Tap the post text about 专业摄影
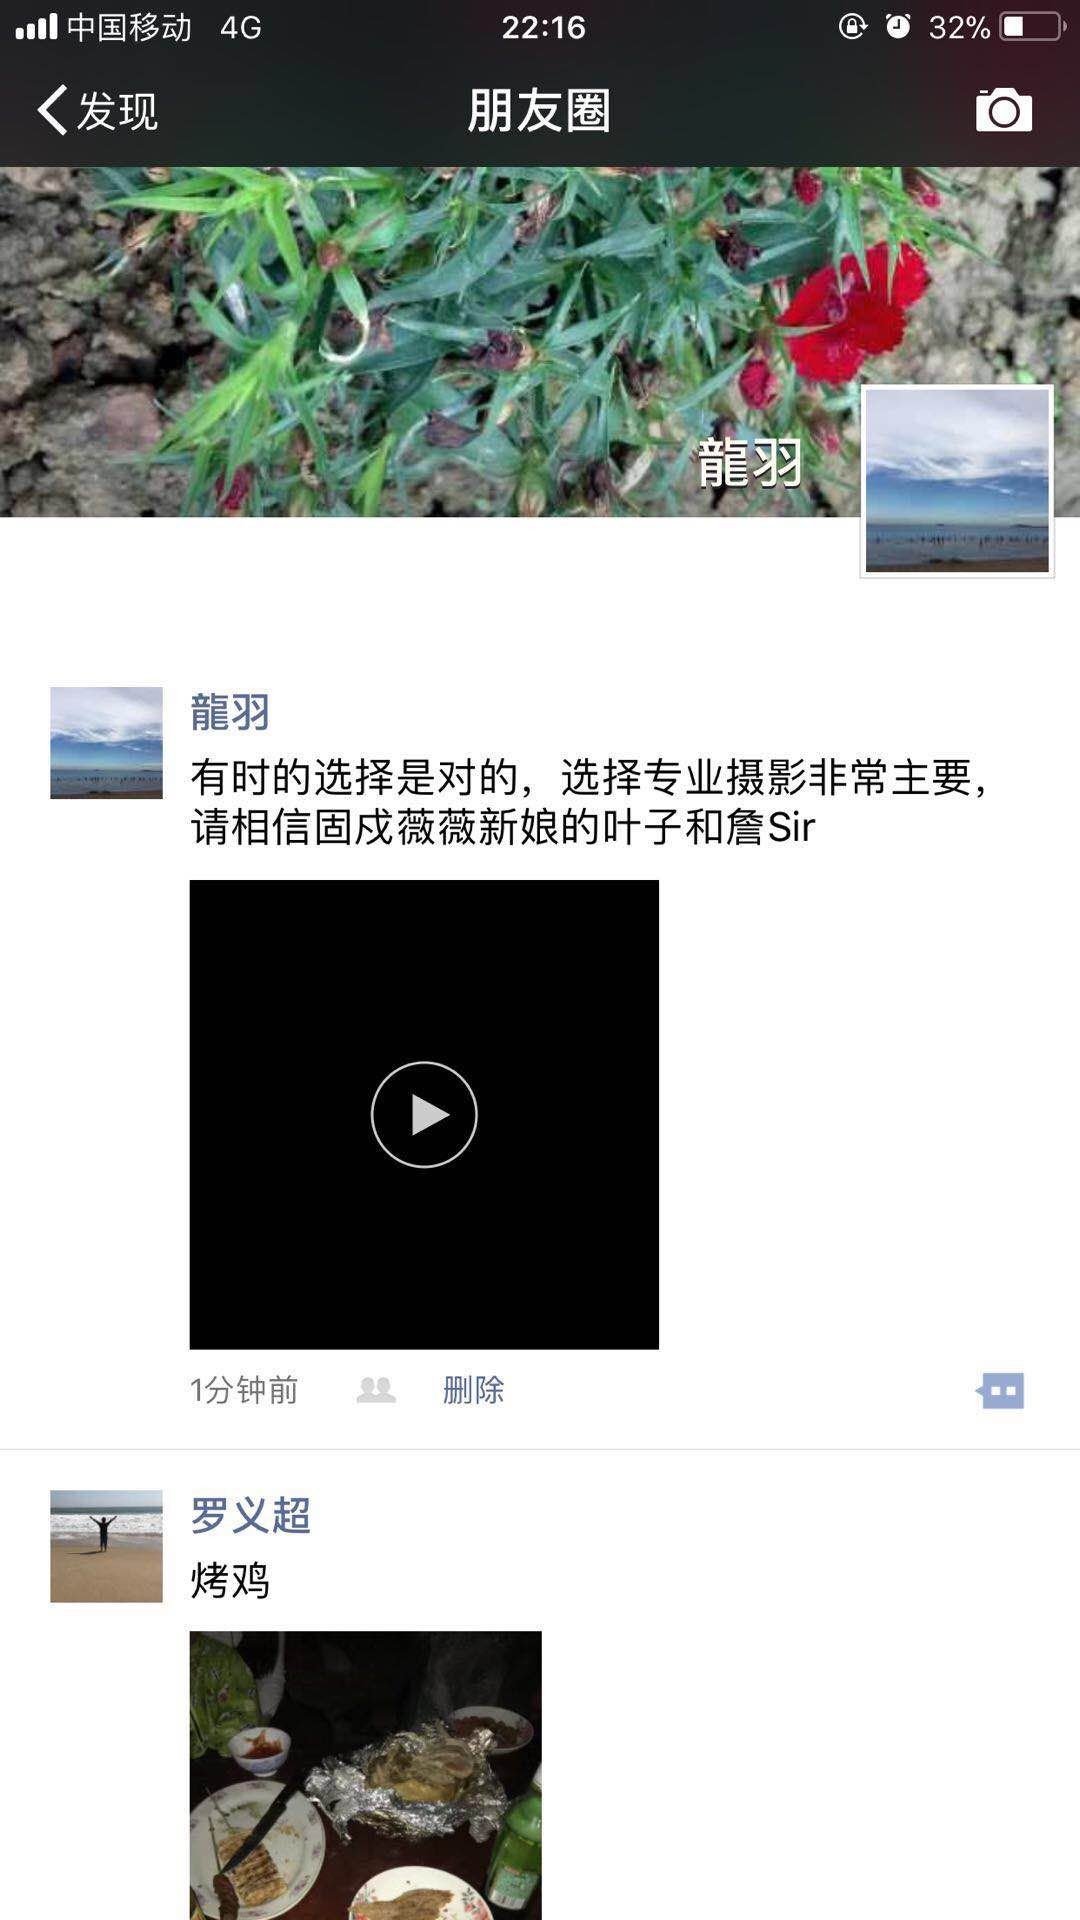1080x1920 pixels. coord(590,802)
